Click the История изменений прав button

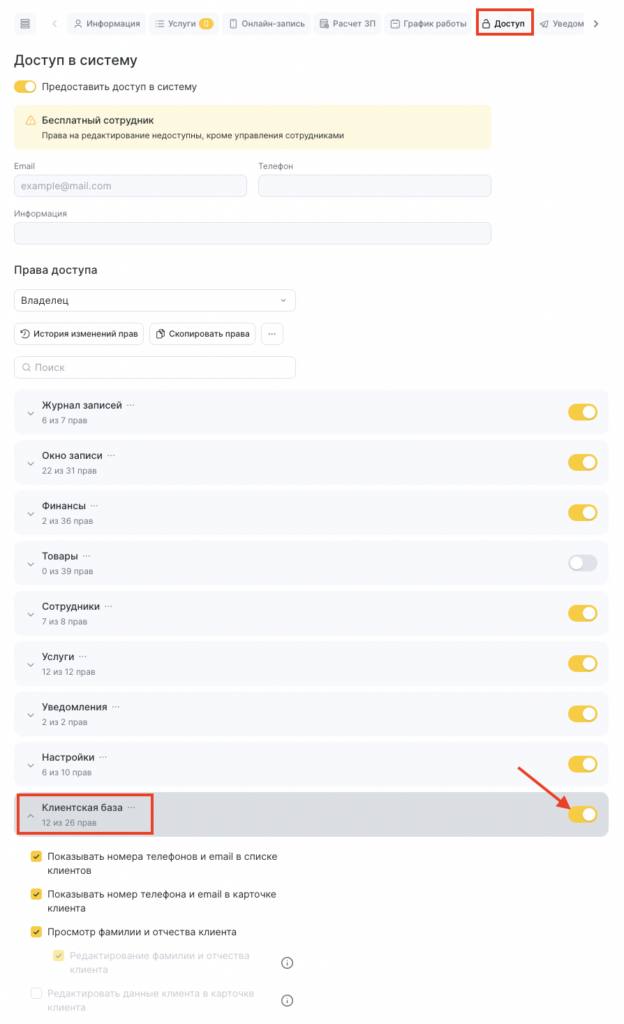click(x=79, y=334)
